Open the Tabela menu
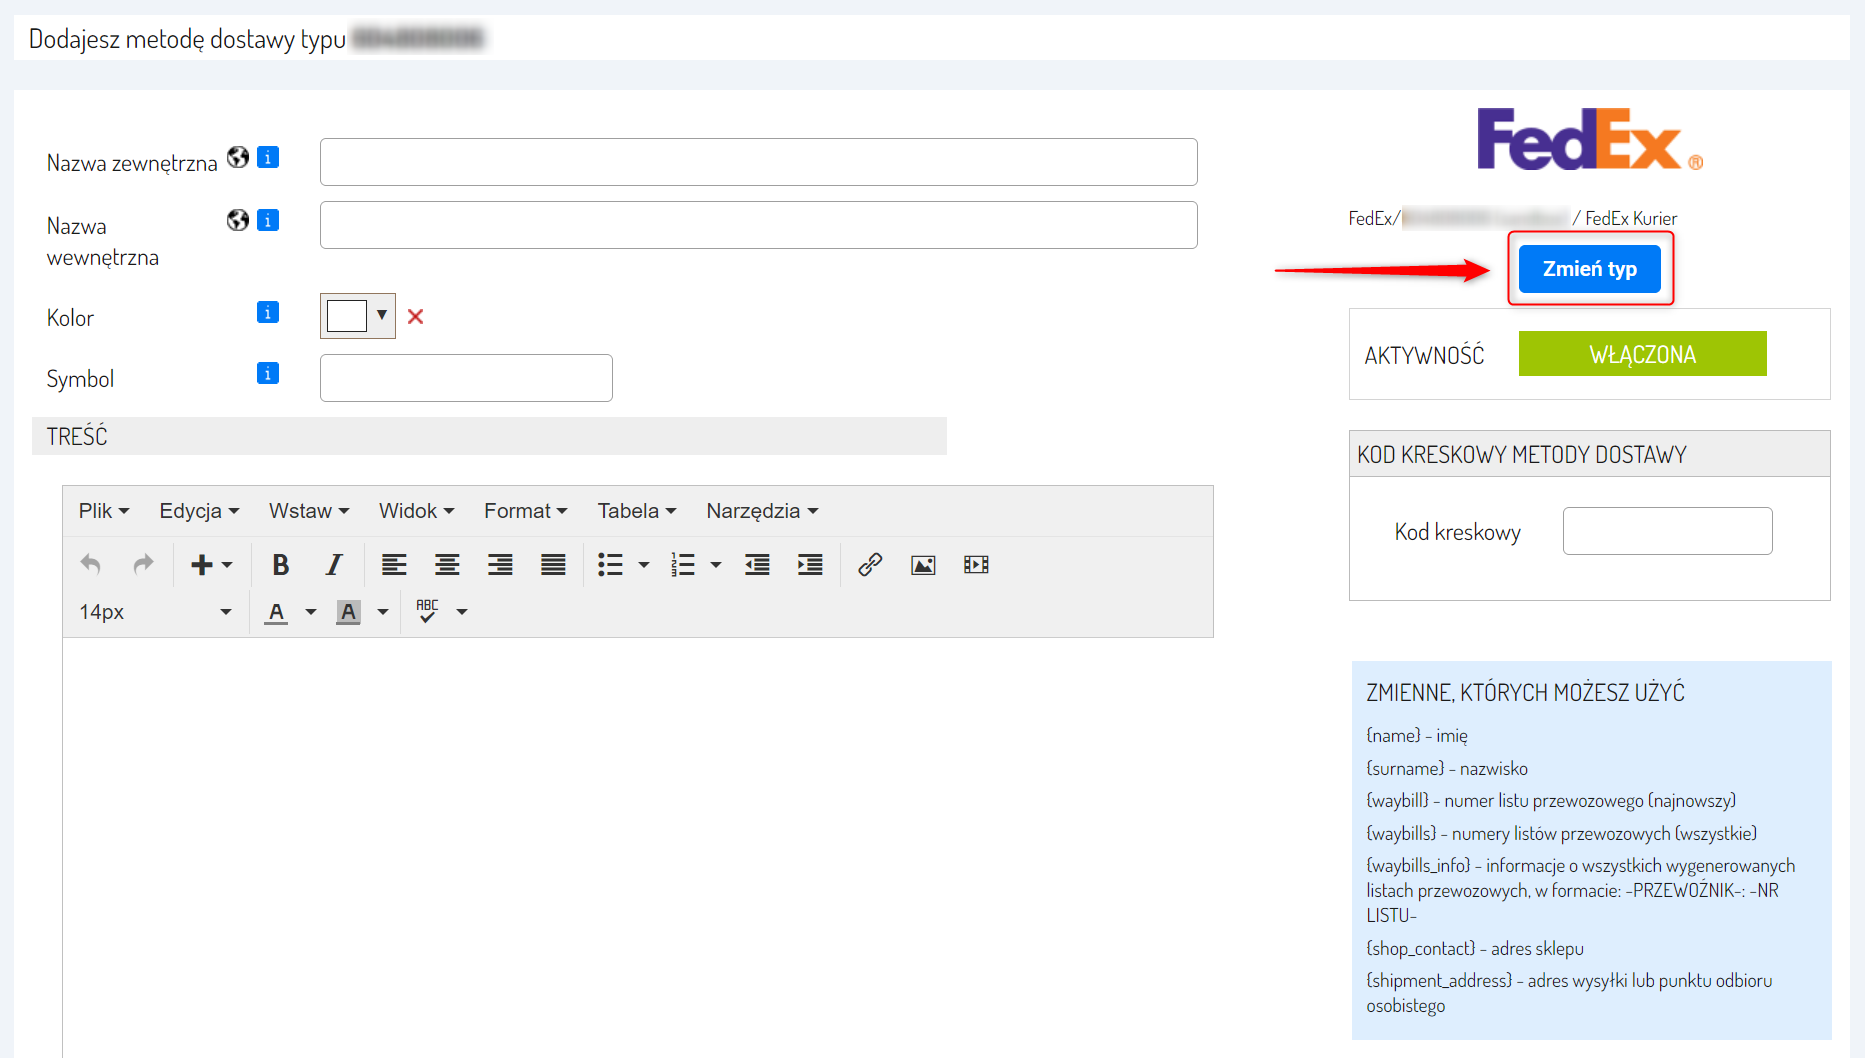 (x=637, y=511)
